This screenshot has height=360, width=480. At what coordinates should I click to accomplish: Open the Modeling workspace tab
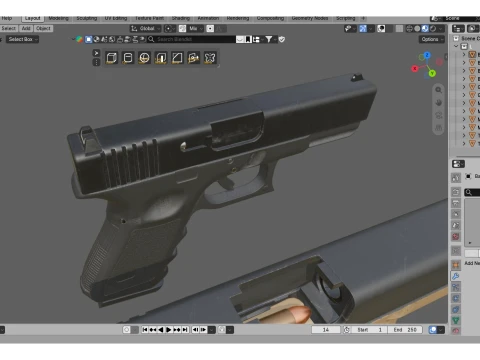[x=58, y=18]
